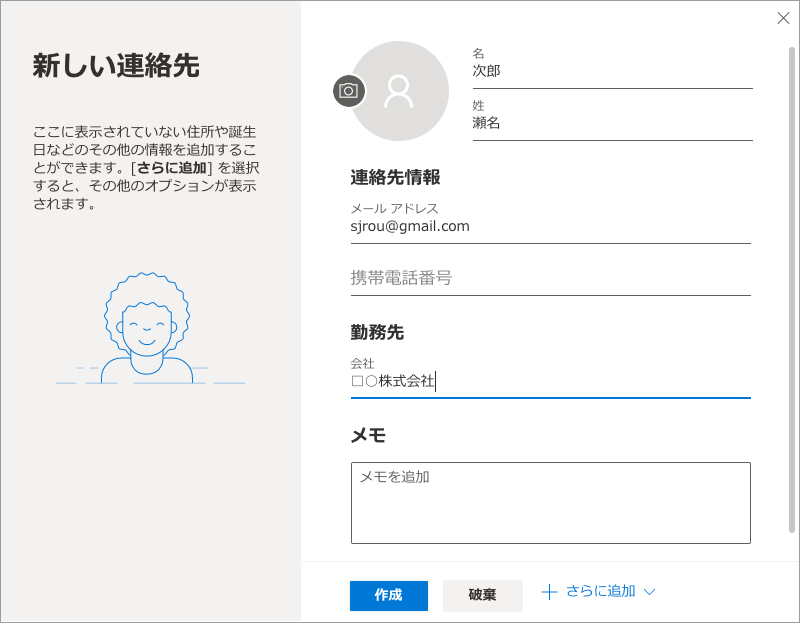800x623 pixels.
Task: Open the さらに追加 options menu
Action: [x=600, y=592]
